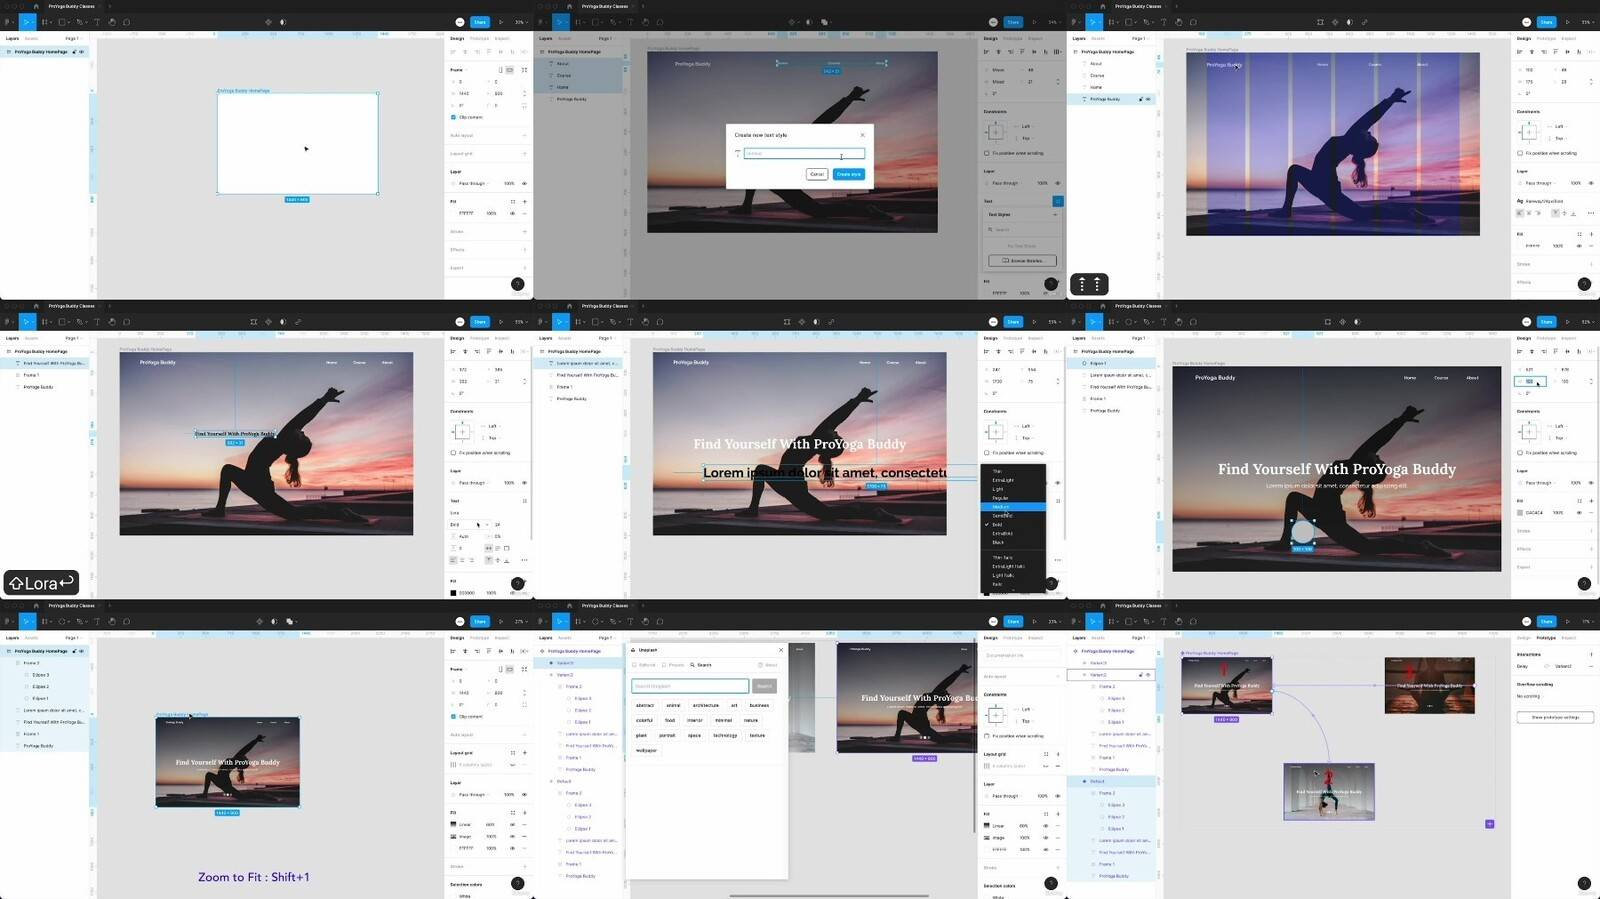Image resolution: width=1600 pixels, height=899 pixels.
Task: Add an interaction in prototype flow window
Action: [x=1591, y=654]
